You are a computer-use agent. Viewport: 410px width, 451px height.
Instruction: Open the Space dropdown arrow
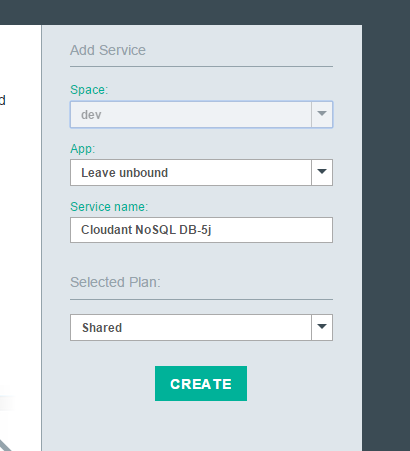(x=322, y=114)
